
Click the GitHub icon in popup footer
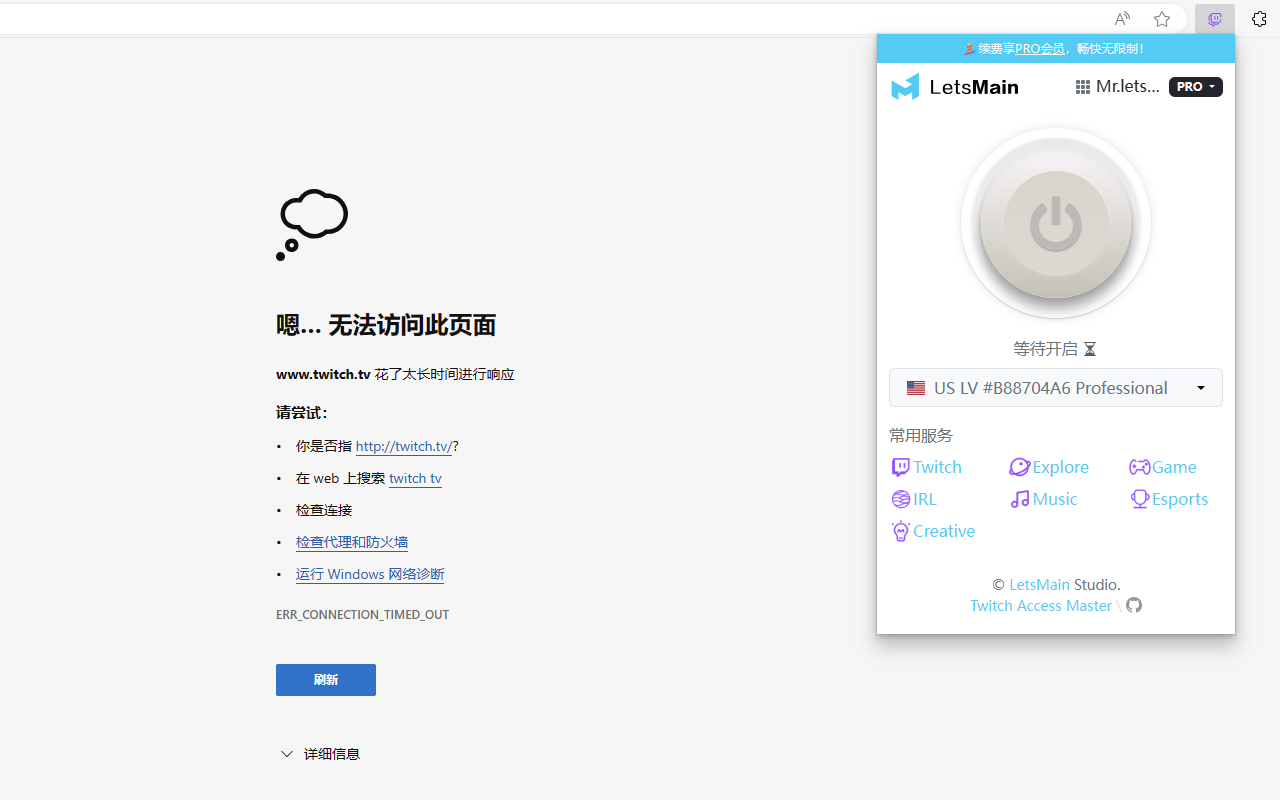click(1134, 605)
